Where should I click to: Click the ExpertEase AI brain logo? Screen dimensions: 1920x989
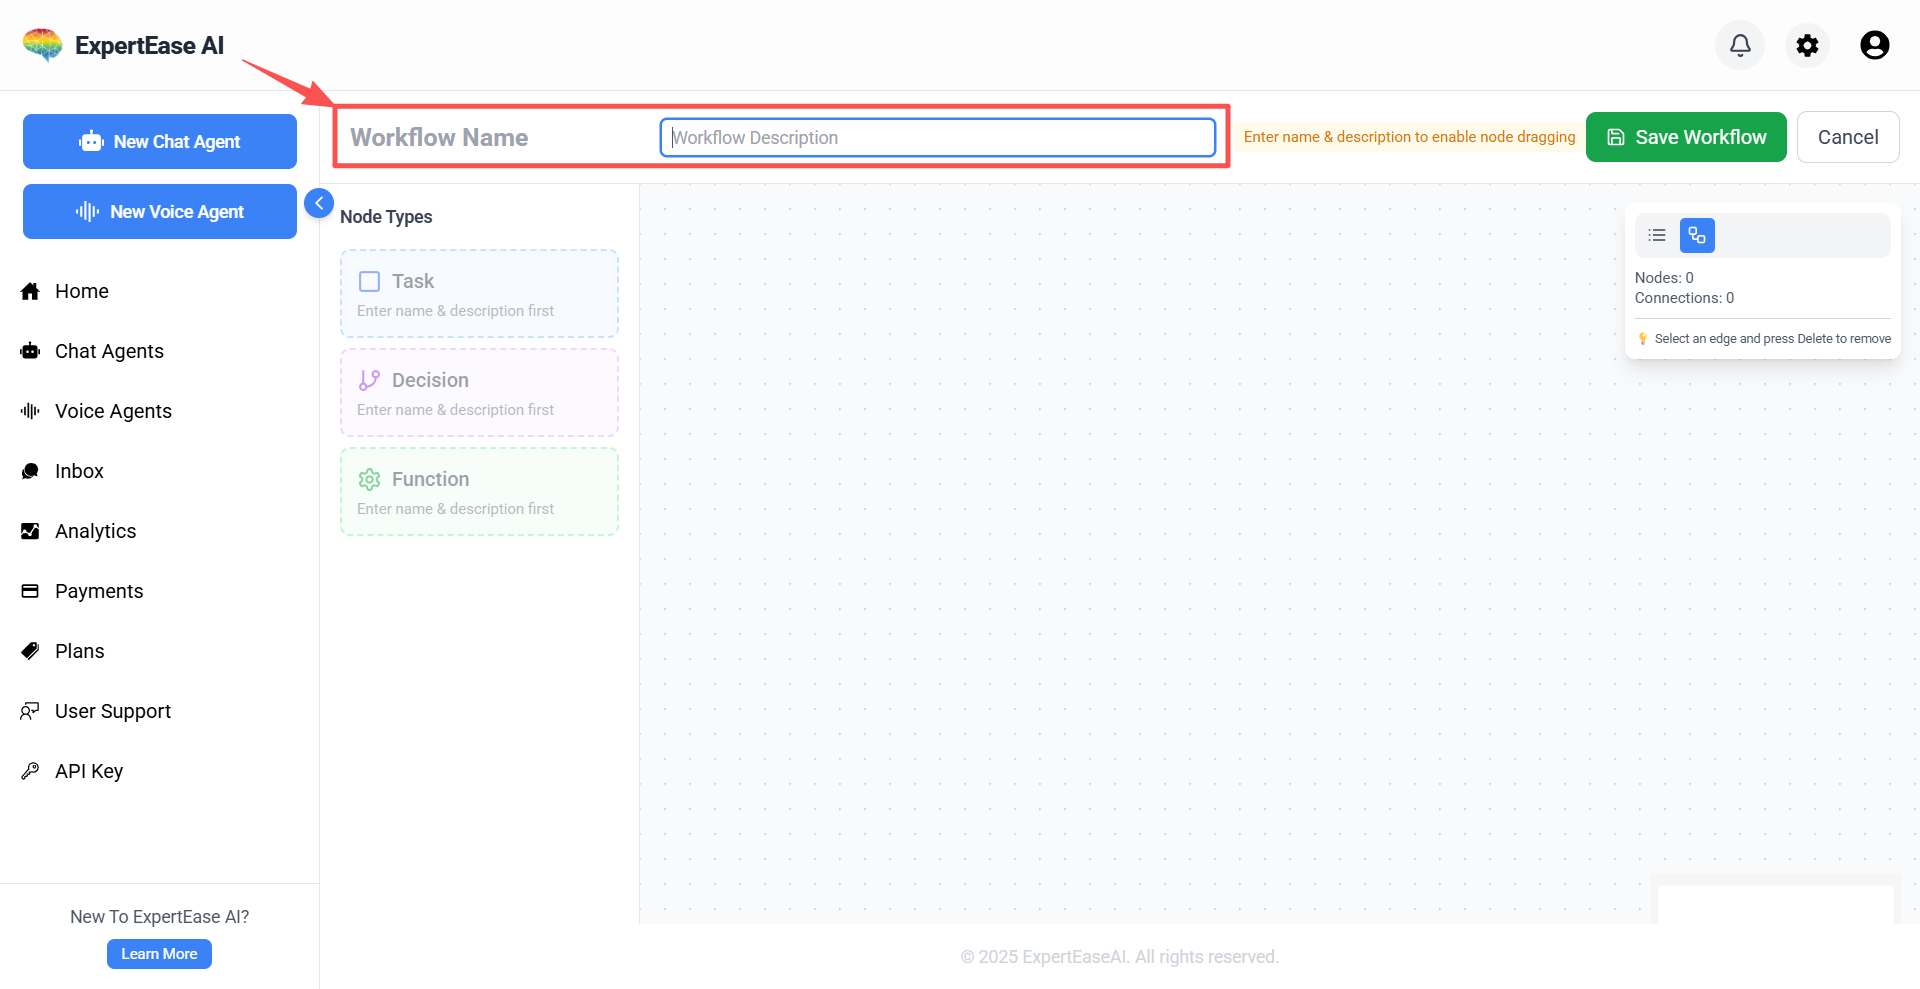(x=43, y=45)
